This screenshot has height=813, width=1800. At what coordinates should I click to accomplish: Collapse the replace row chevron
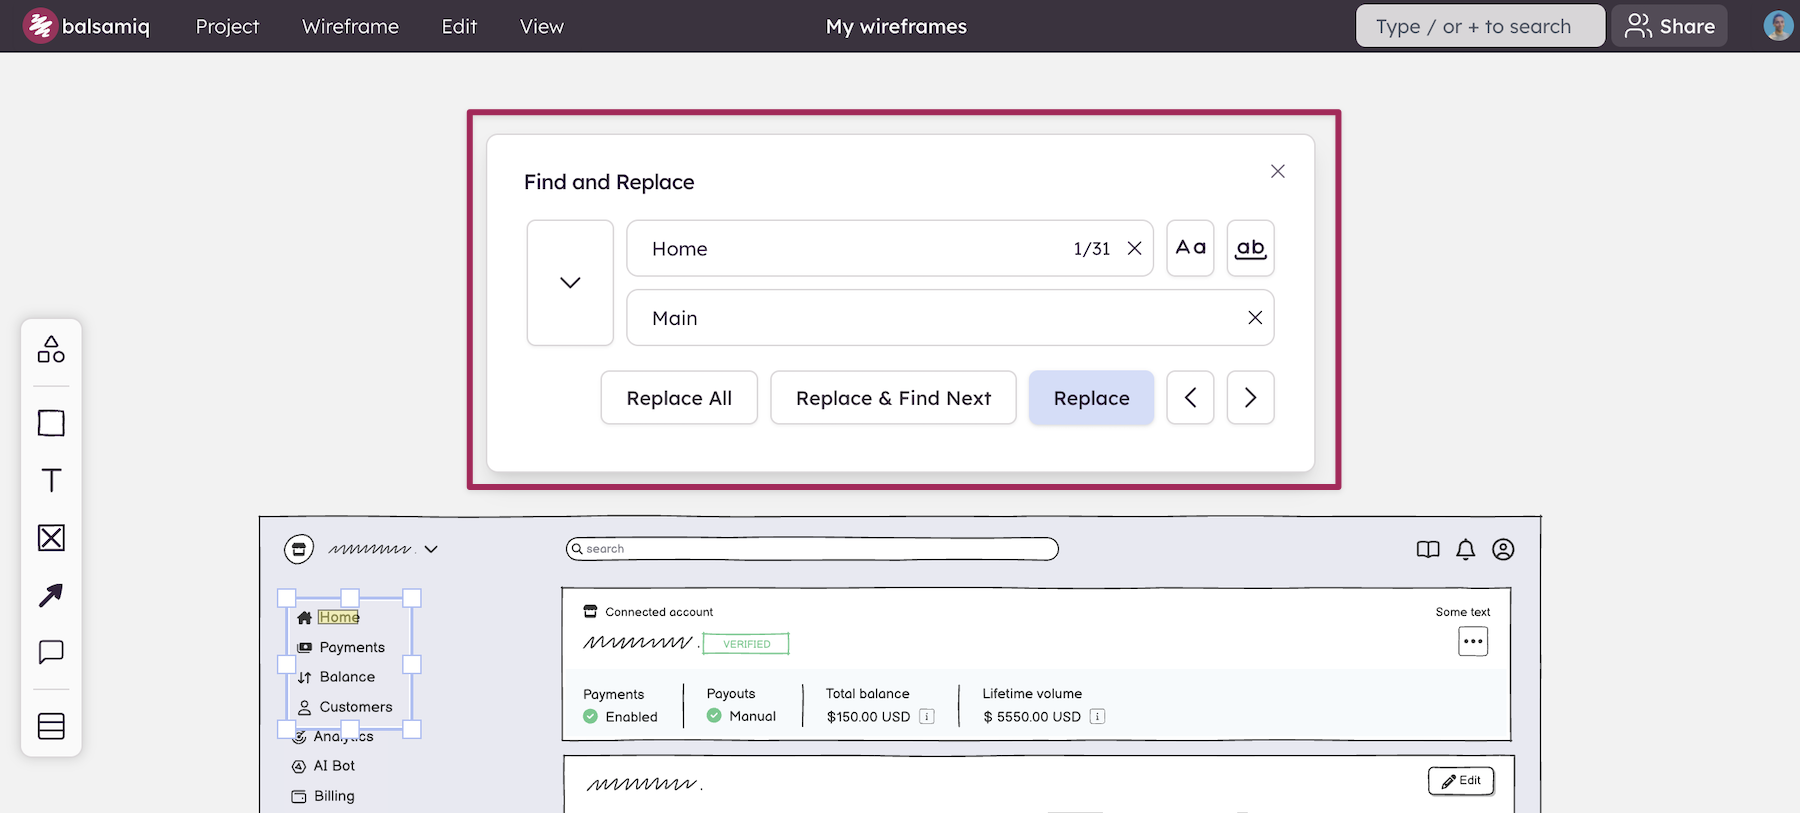tap(570, 283)
